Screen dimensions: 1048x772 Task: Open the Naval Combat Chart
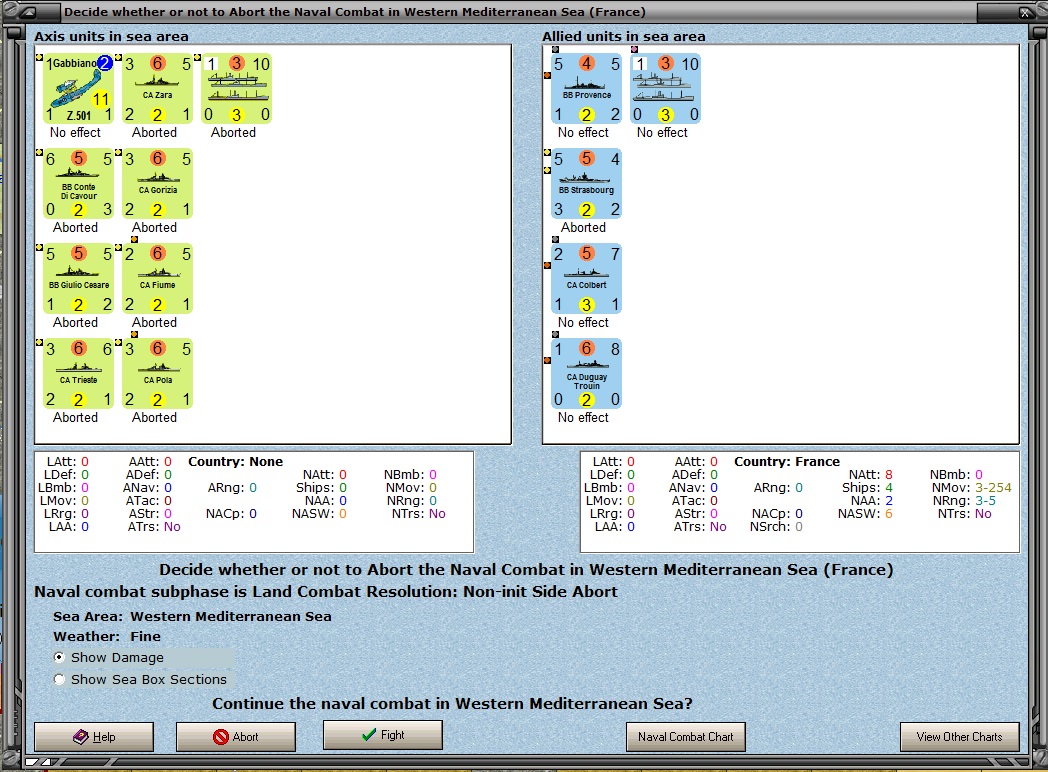click(x=686, y=737)
